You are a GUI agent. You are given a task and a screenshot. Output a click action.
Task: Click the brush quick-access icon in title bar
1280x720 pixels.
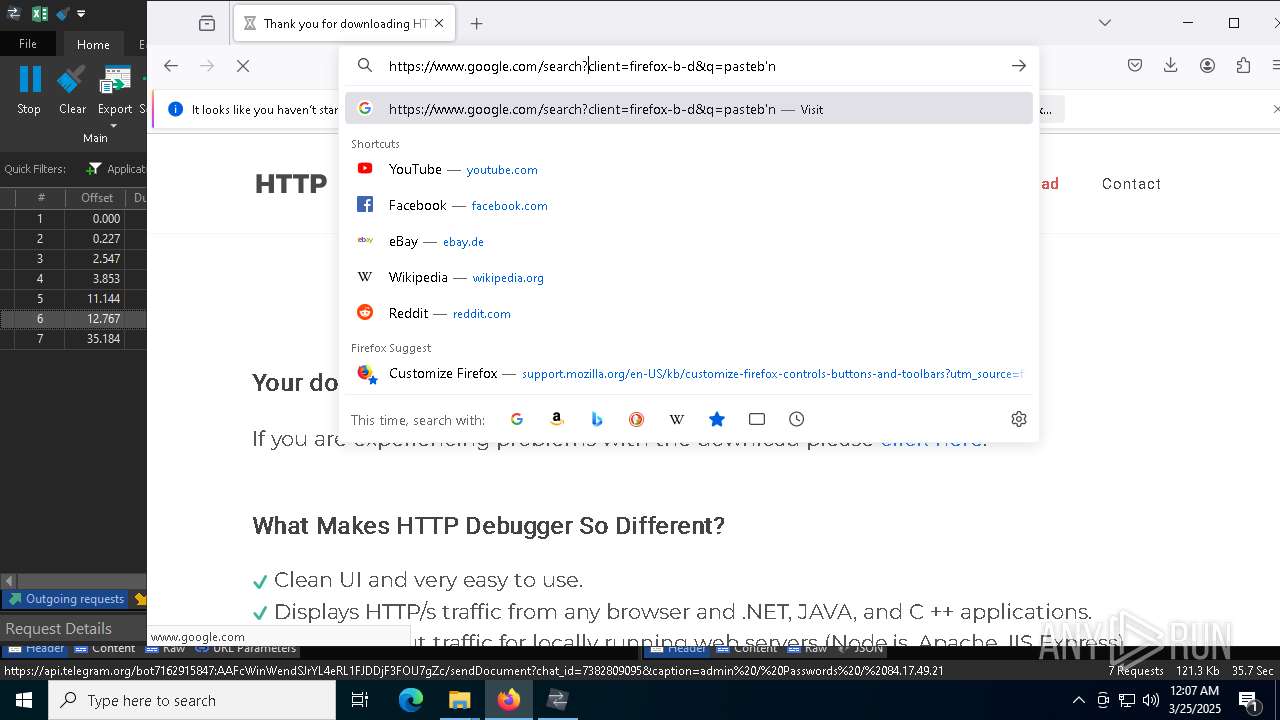(62, 14)
